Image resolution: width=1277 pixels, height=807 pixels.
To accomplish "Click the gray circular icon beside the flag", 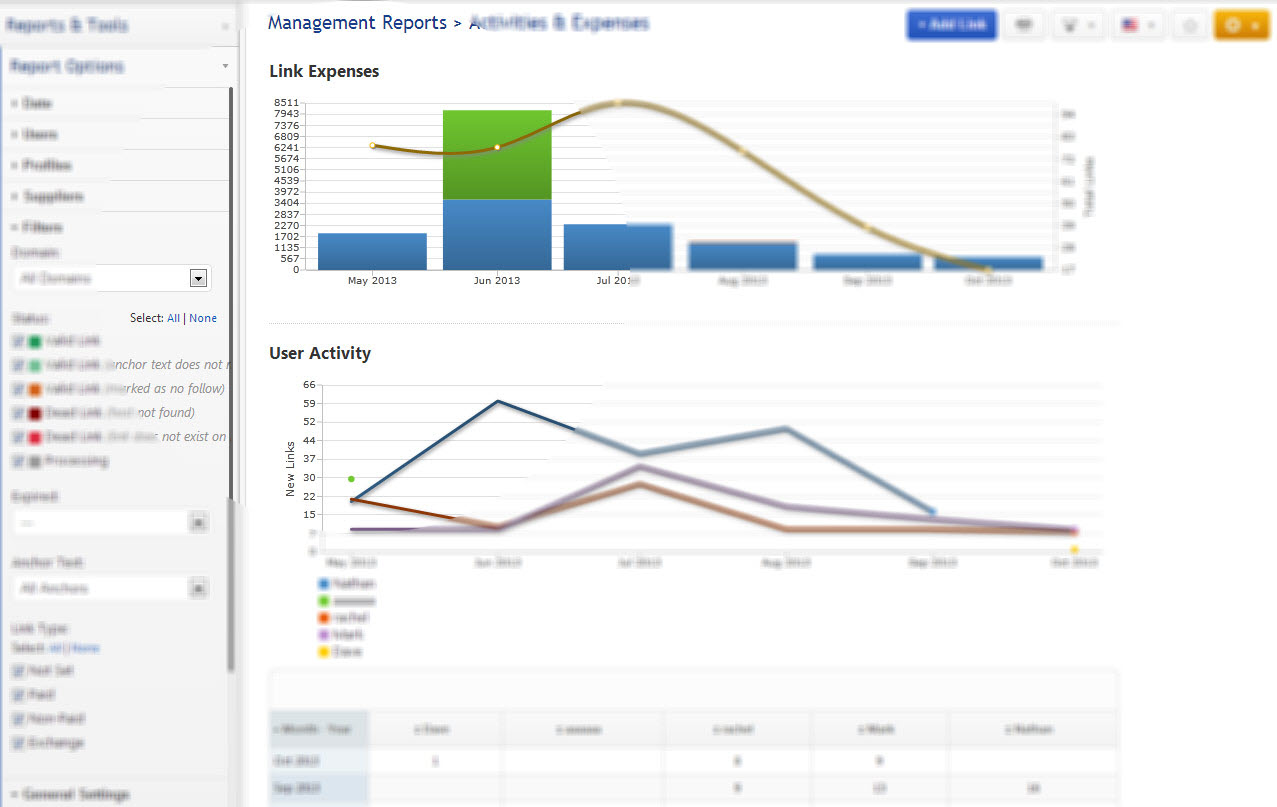I will 1190,26.
